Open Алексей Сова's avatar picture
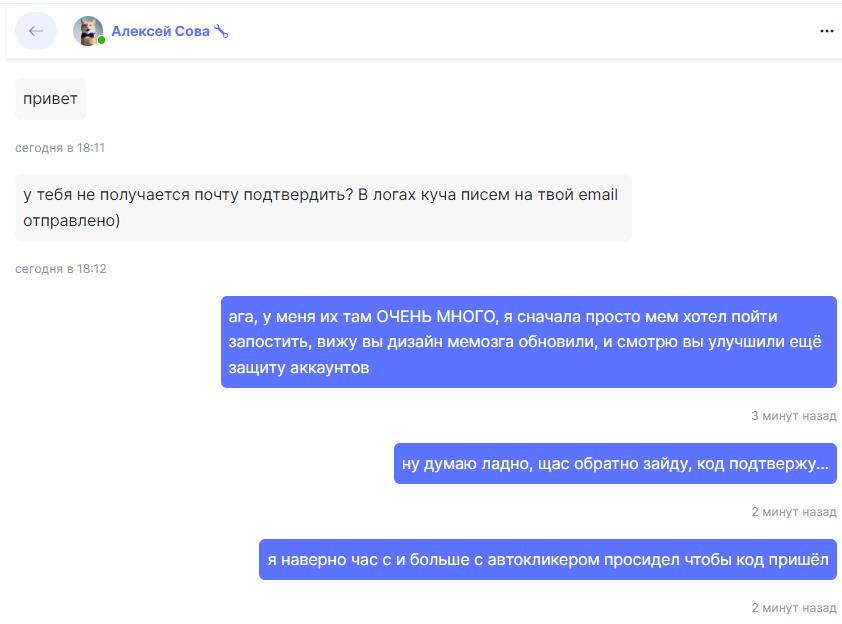 point(88,31)
